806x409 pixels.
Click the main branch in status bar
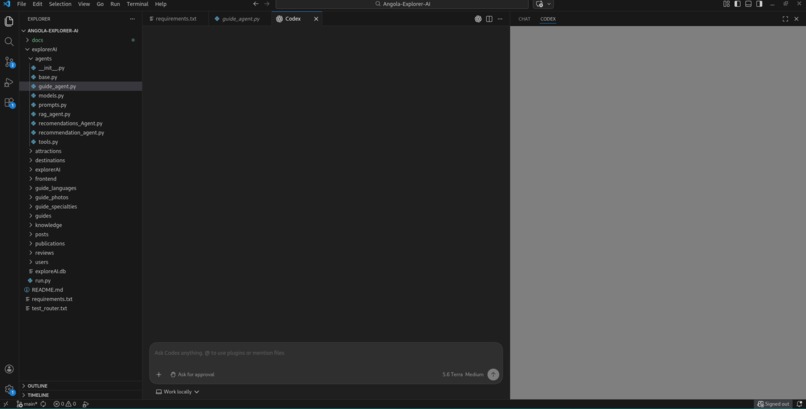pyautogui.click(x=27, y=404)
